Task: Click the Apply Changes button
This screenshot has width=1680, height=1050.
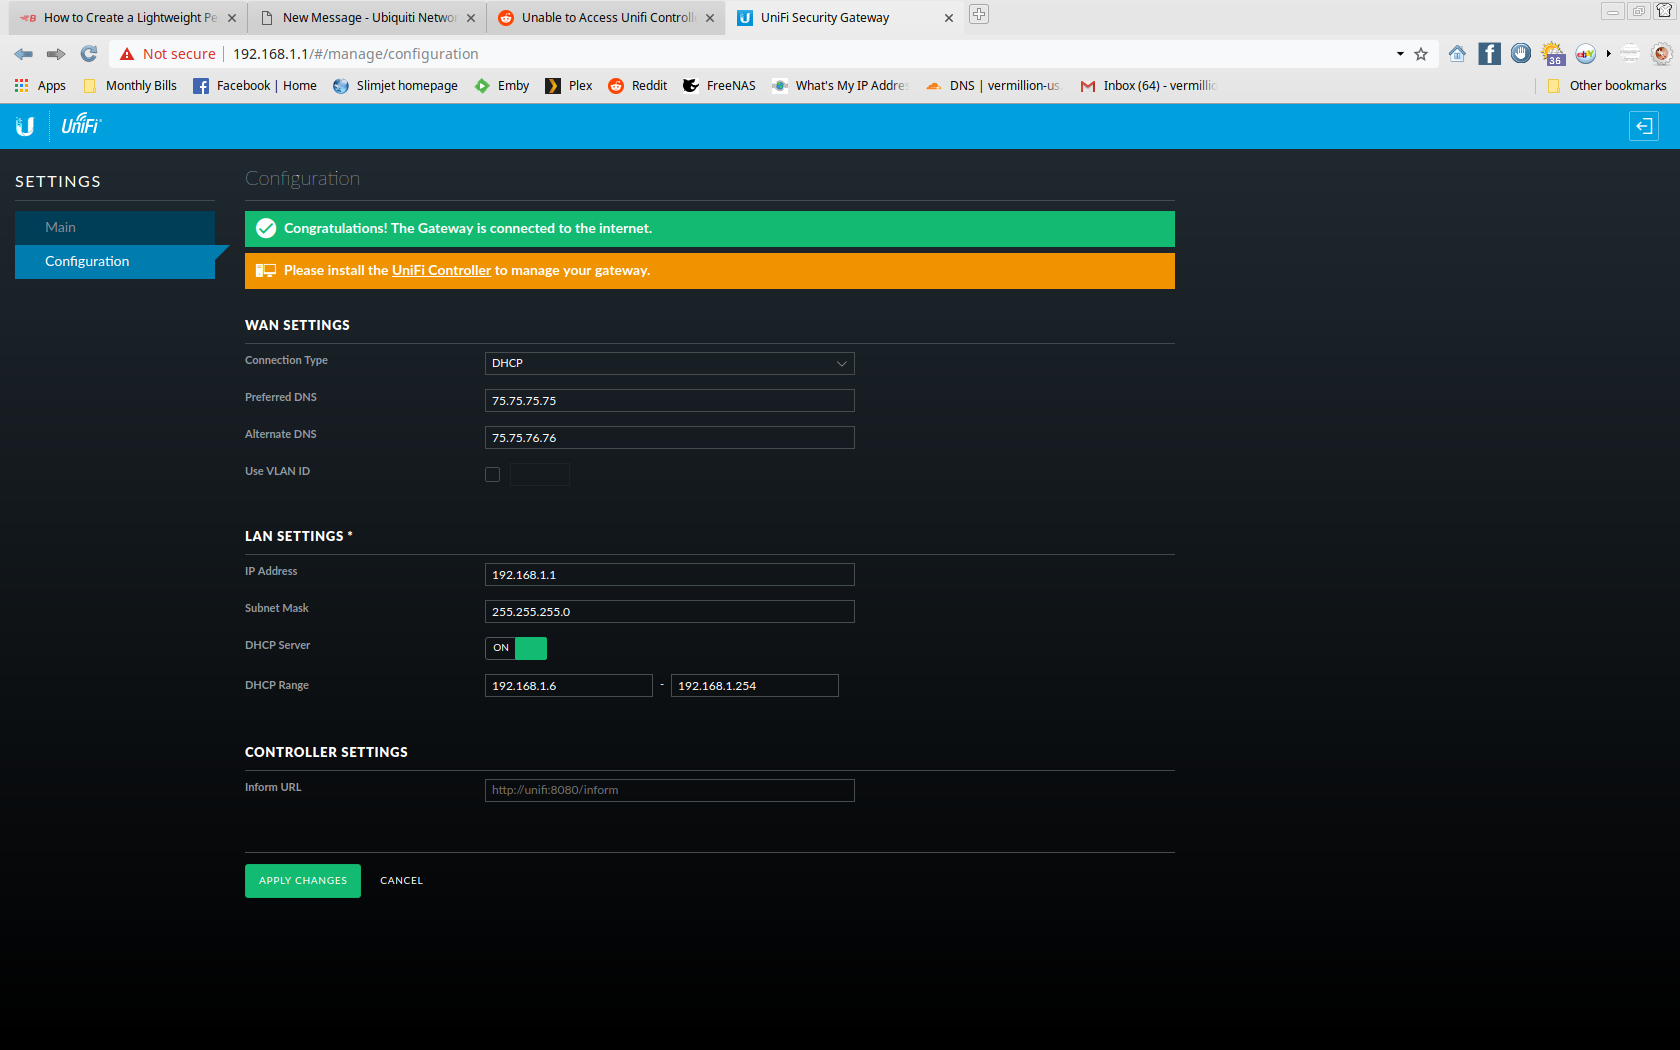Action: point(303,881)
